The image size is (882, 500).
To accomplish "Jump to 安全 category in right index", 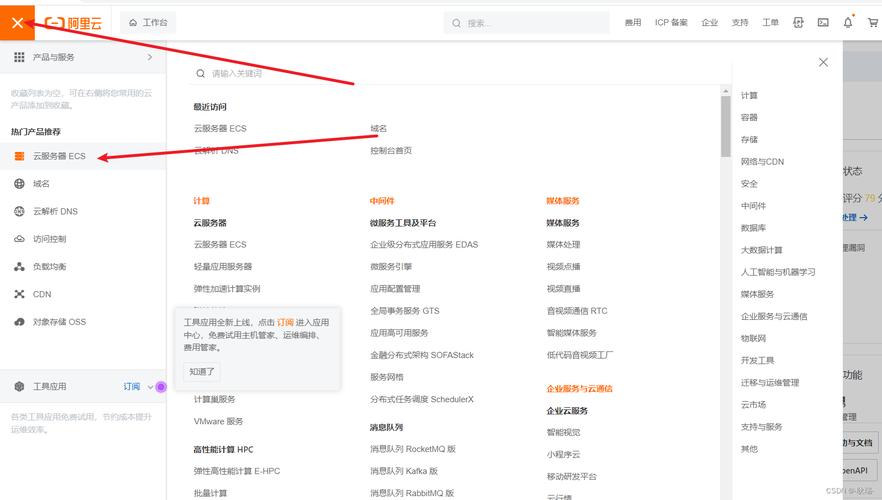I will [749, 183].
